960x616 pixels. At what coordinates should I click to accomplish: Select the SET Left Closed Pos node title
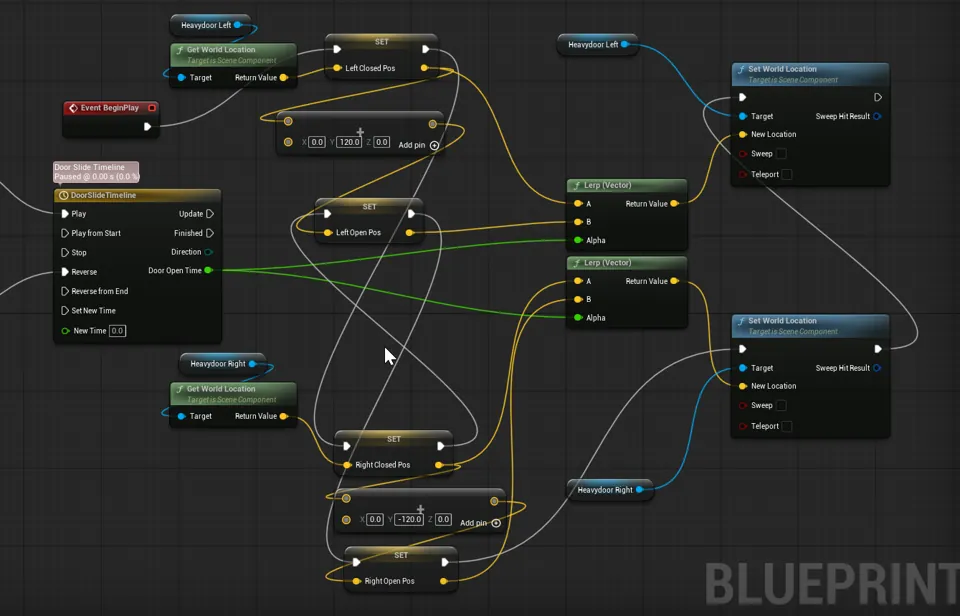click(x=381, y=42)
